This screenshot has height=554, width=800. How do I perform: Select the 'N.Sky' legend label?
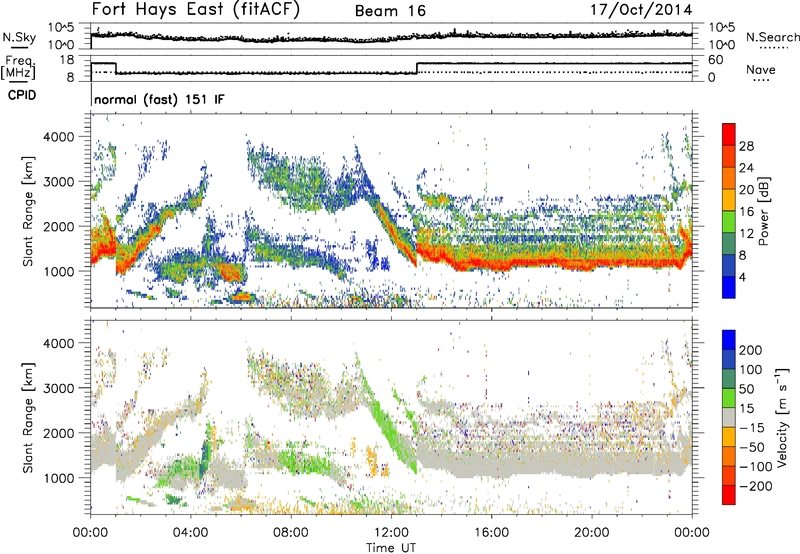tap(19, 37)
